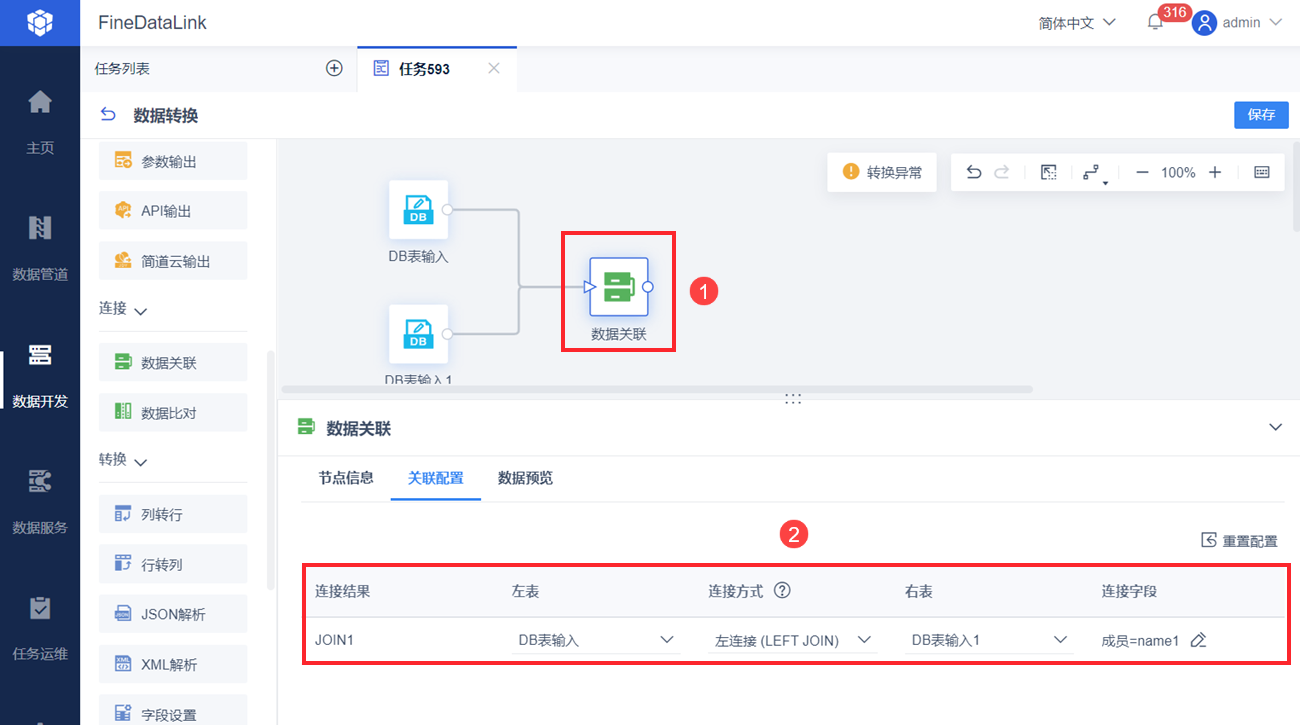Click the operator list vertical scrollbar
The height and width of the screenshot is (725, 1300).
270,470
